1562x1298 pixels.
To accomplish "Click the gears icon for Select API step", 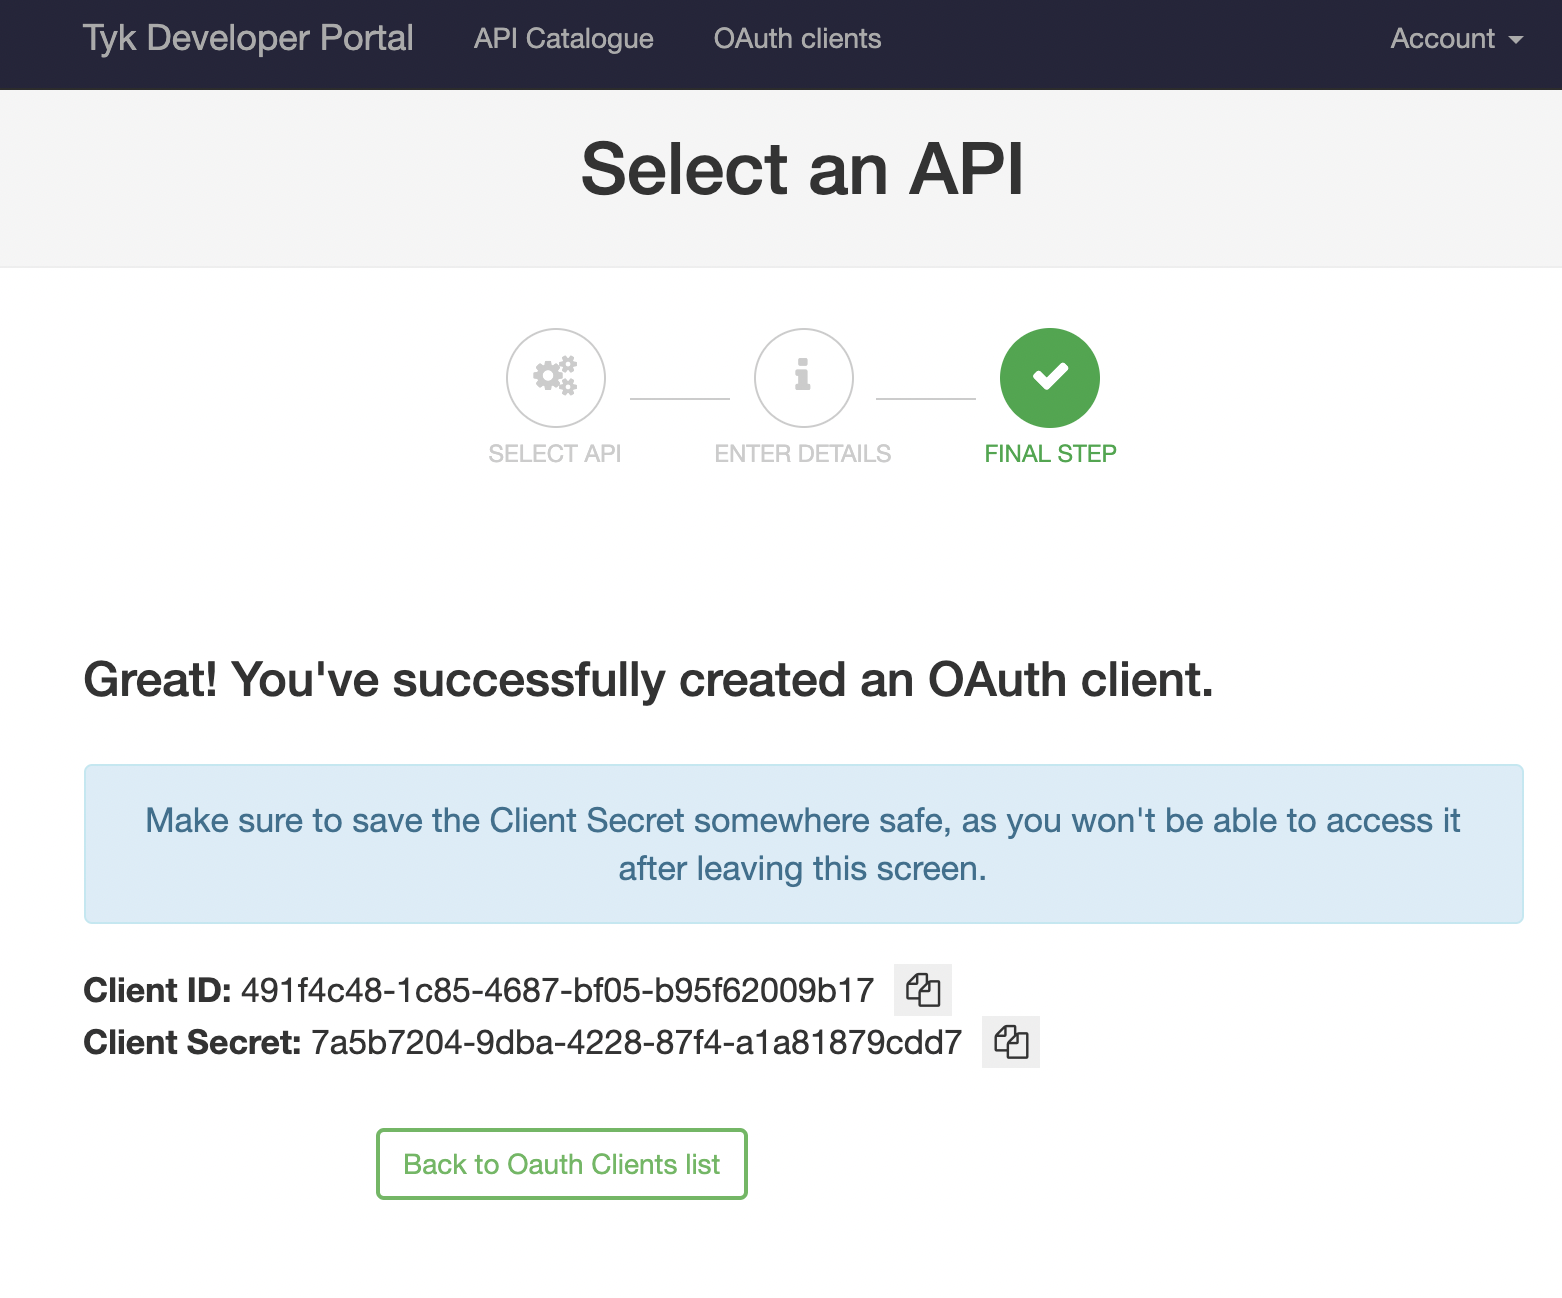I will tap(555, 377).
